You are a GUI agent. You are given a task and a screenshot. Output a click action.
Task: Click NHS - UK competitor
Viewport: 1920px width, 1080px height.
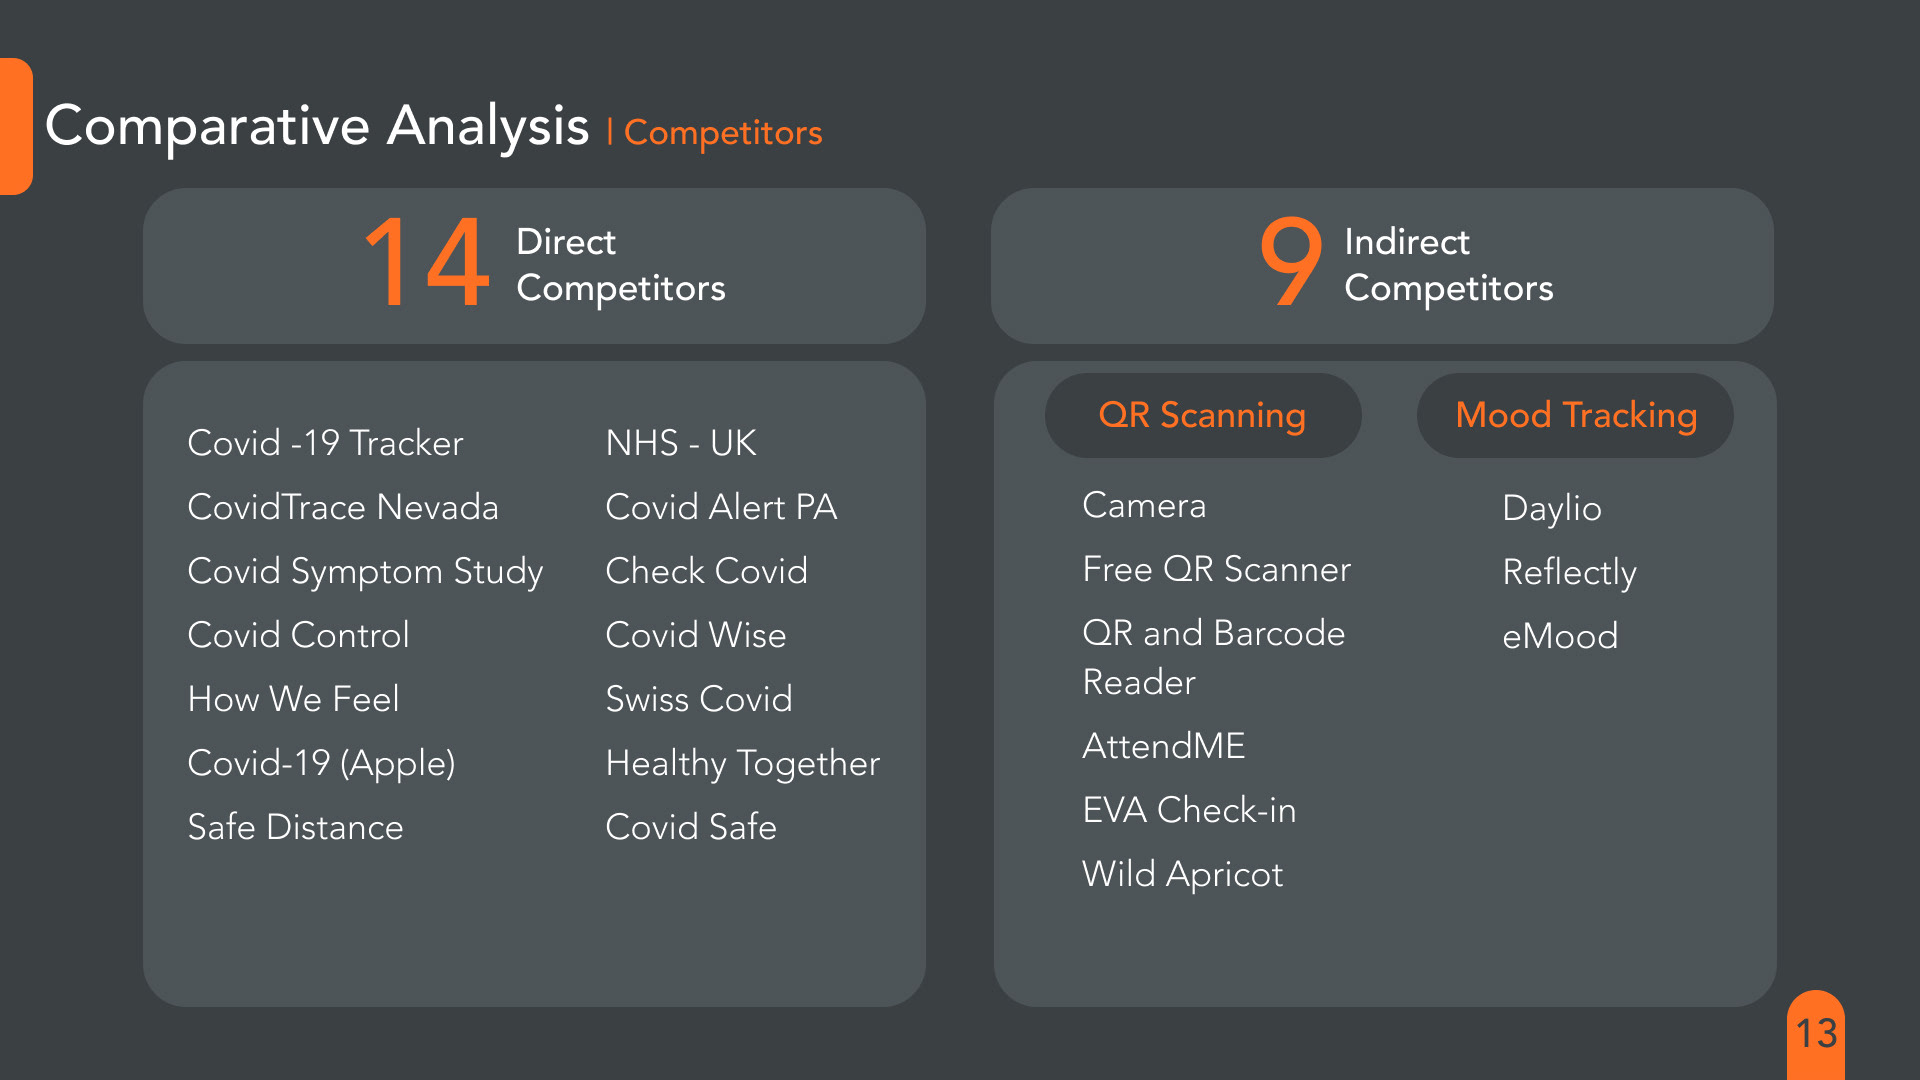(681, 443)
